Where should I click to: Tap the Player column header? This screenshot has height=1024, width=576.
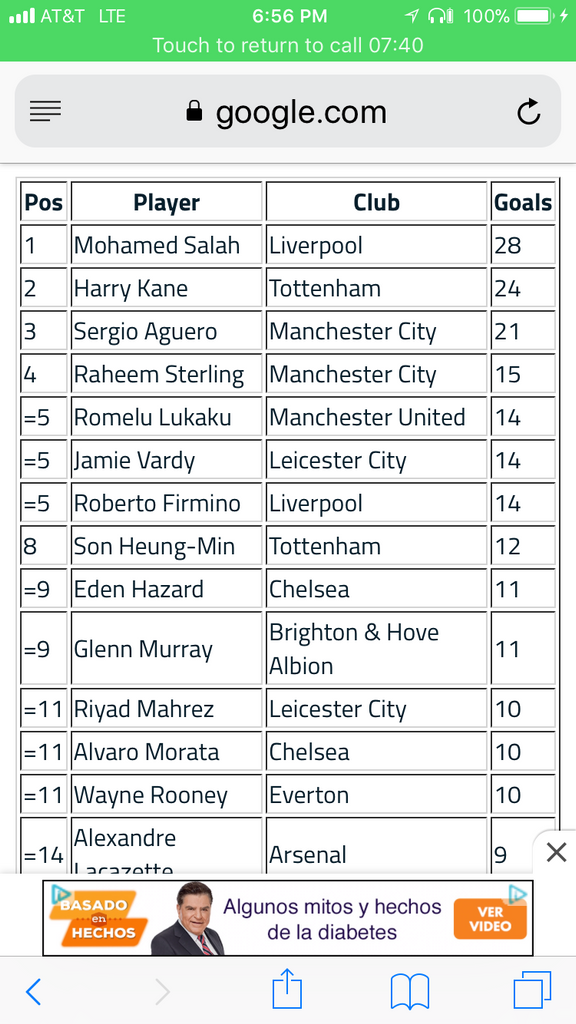166,202
